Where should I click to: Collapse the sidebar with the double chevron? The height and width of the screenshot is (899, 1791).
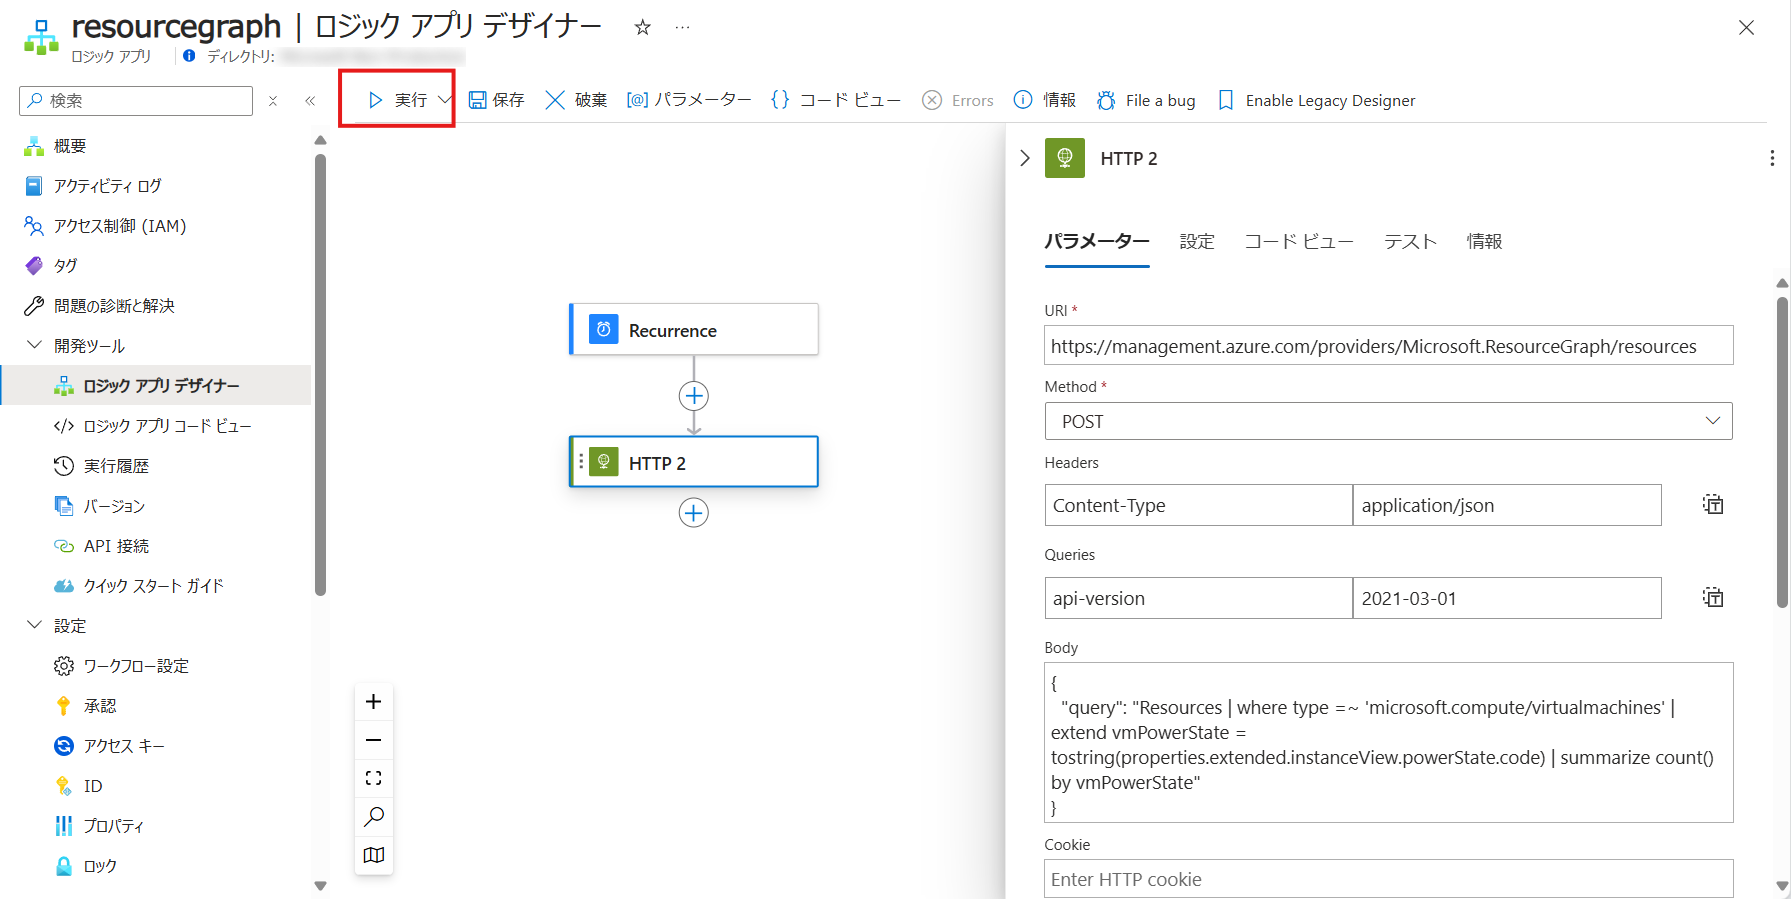click(x=310, y=101)
